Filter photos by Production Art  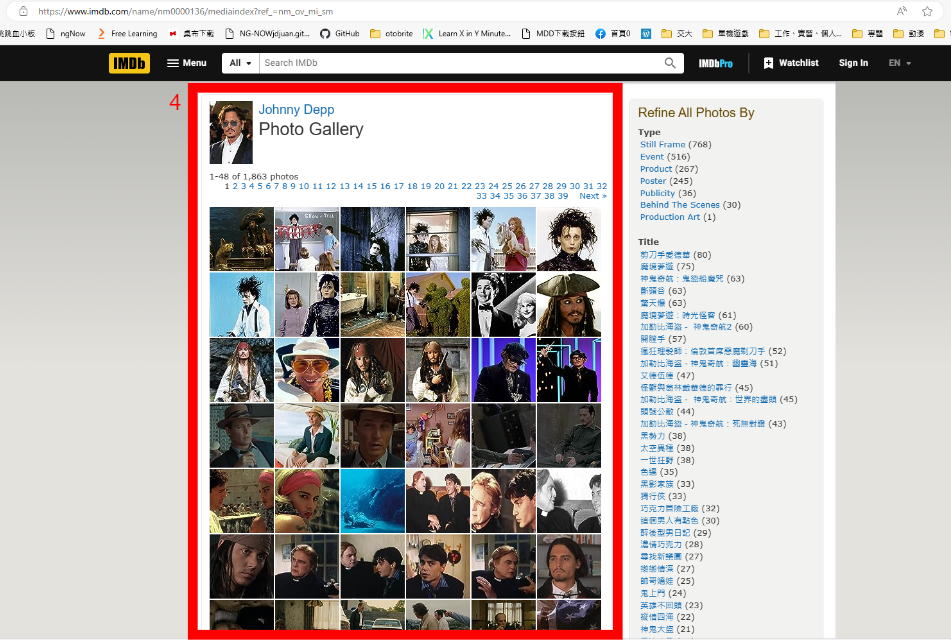coord(670,217)
